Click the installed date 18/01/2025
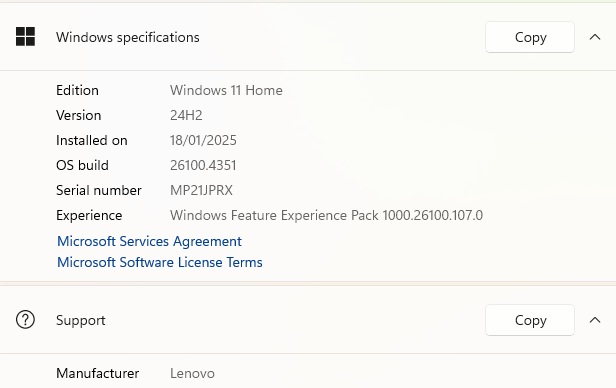The width and height of the screenshot is (616, 388). point(203,140)
